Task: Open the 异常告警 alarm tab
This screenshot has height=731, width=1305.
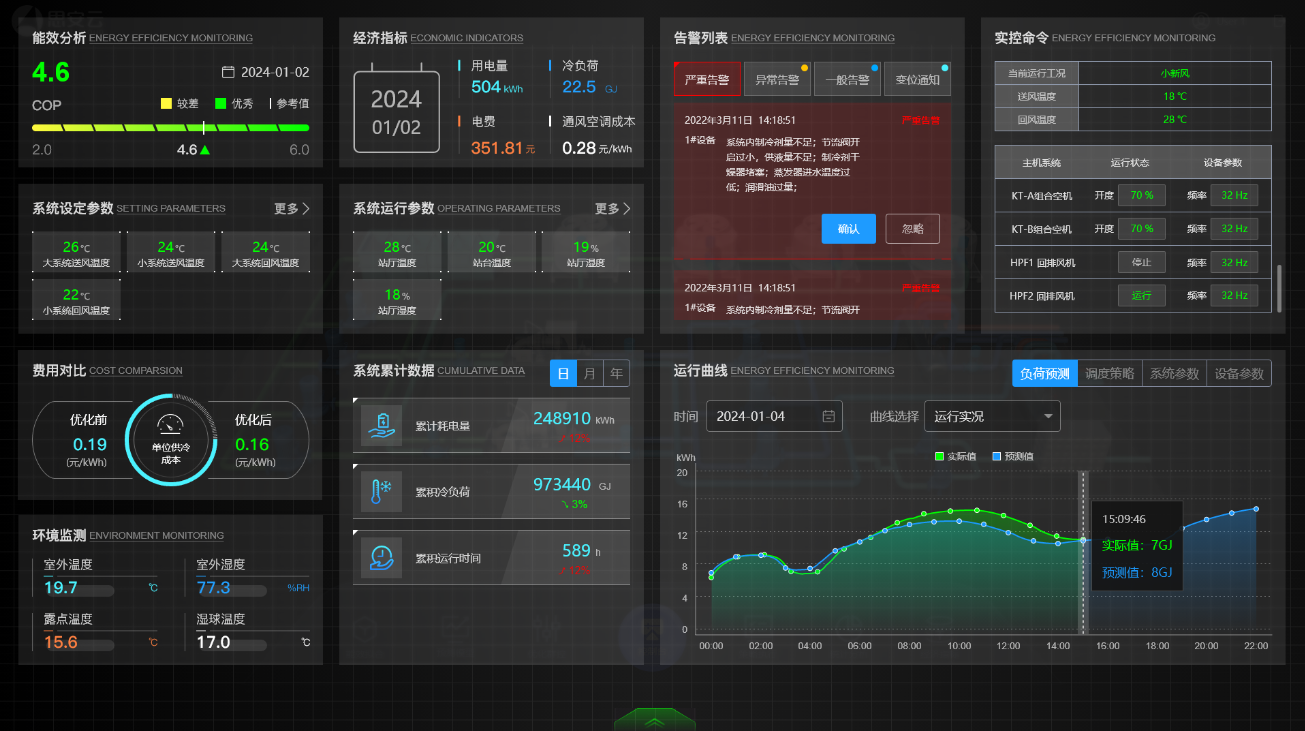Action: click(777, 79)
